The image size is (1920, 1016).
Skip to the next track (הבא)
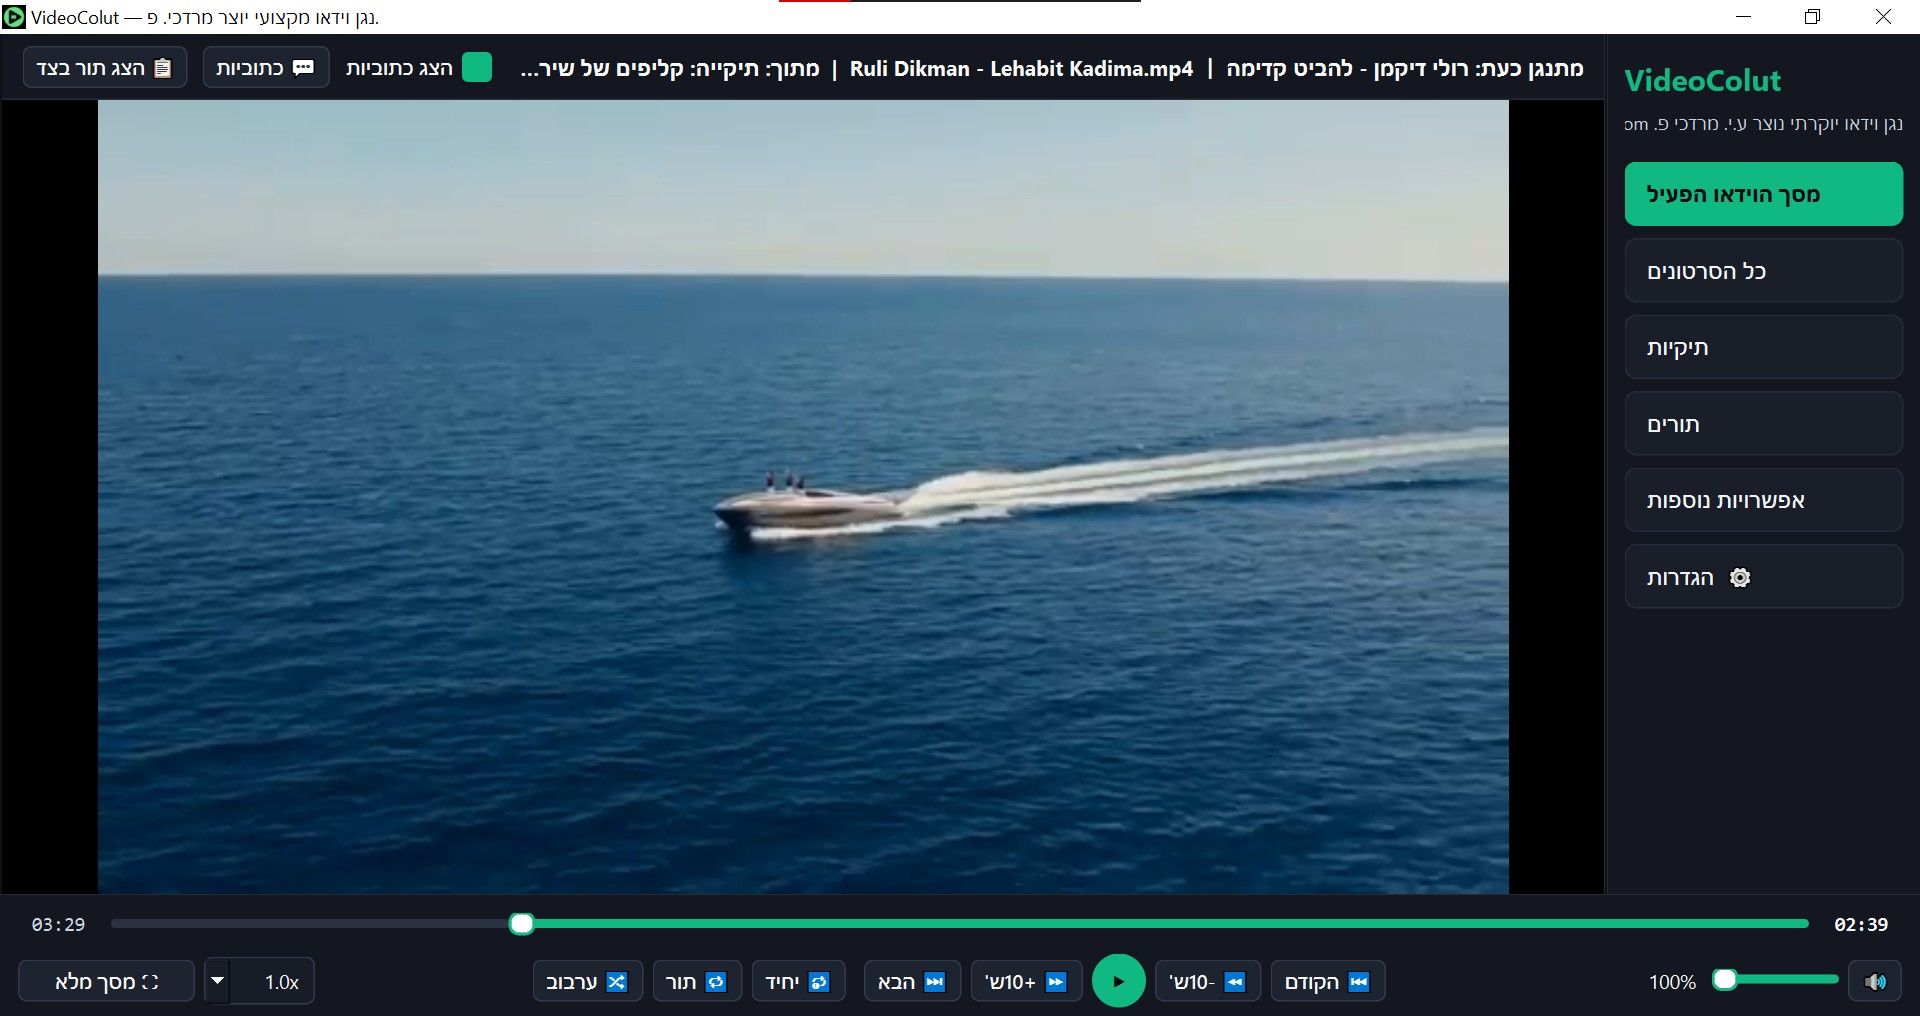[912, 981]
